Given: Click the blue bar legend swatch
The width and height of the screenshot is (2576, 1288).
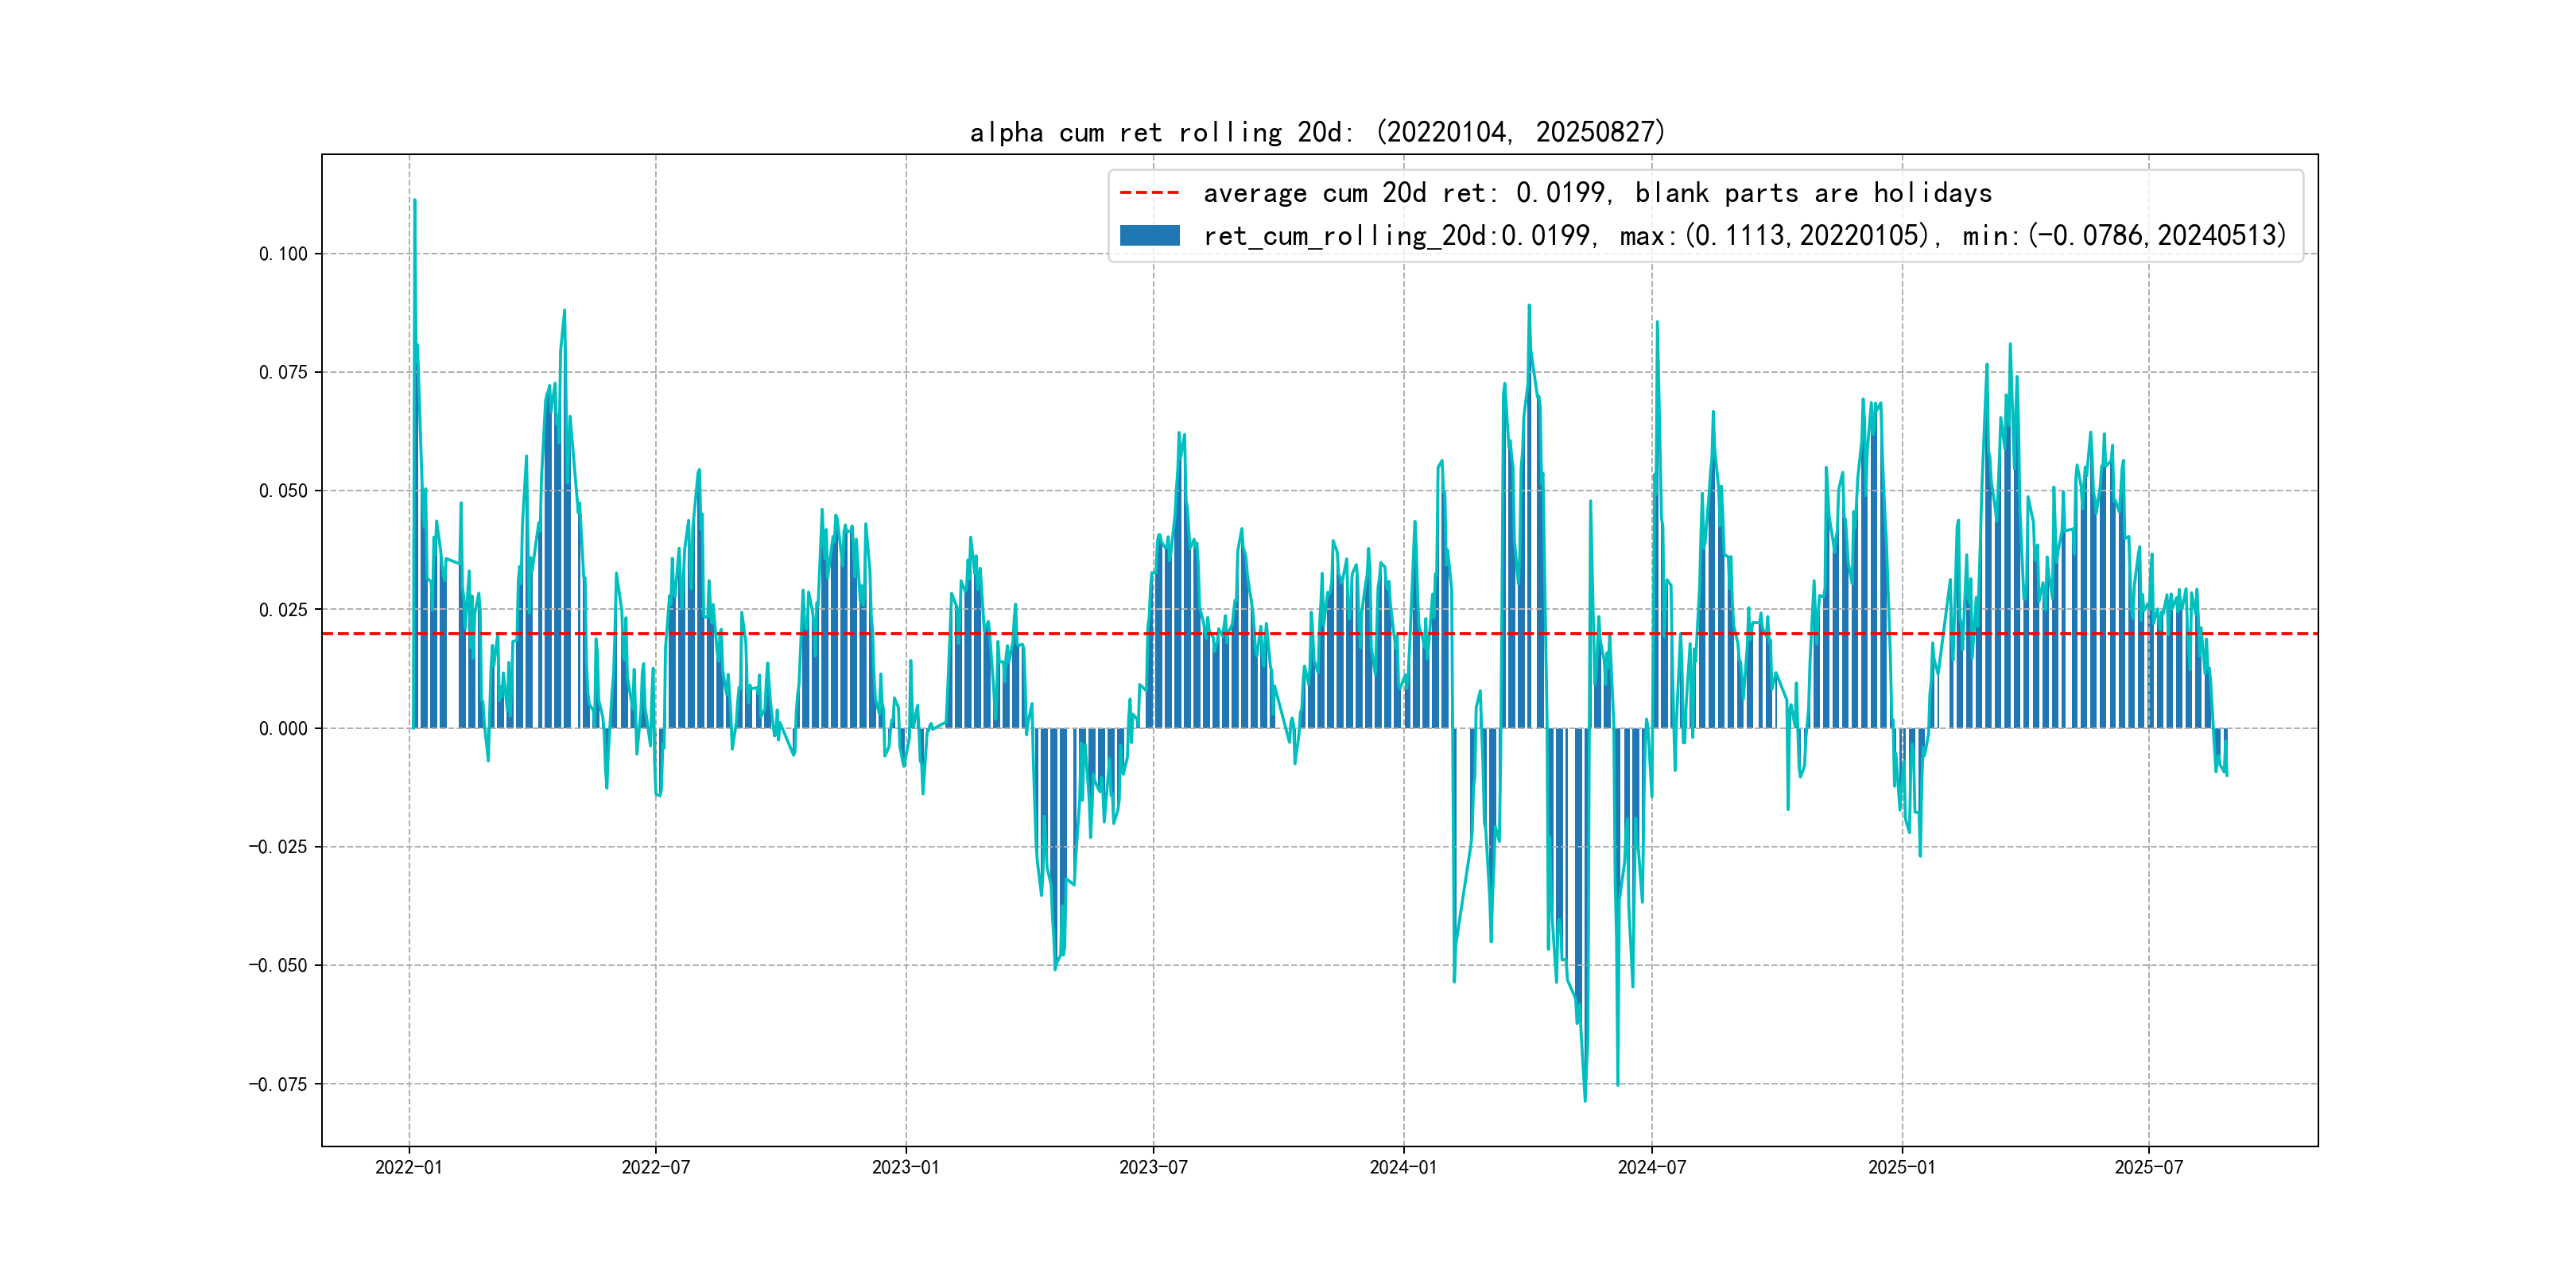Looking at the screenshot, I should tap(1149, 236).
